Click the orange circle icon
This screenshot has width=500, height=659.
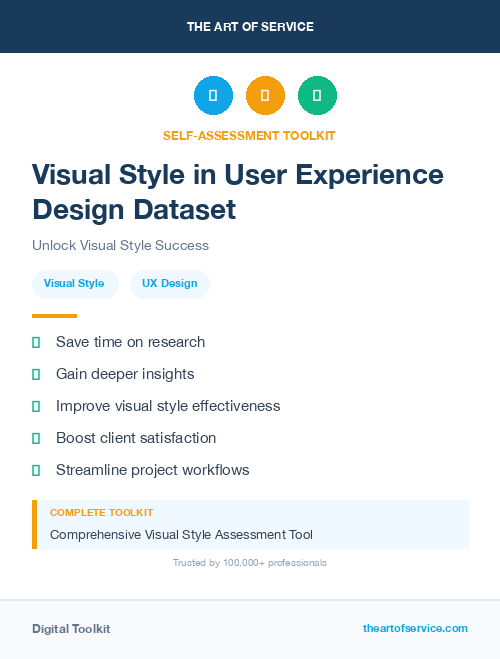point(265,95)
